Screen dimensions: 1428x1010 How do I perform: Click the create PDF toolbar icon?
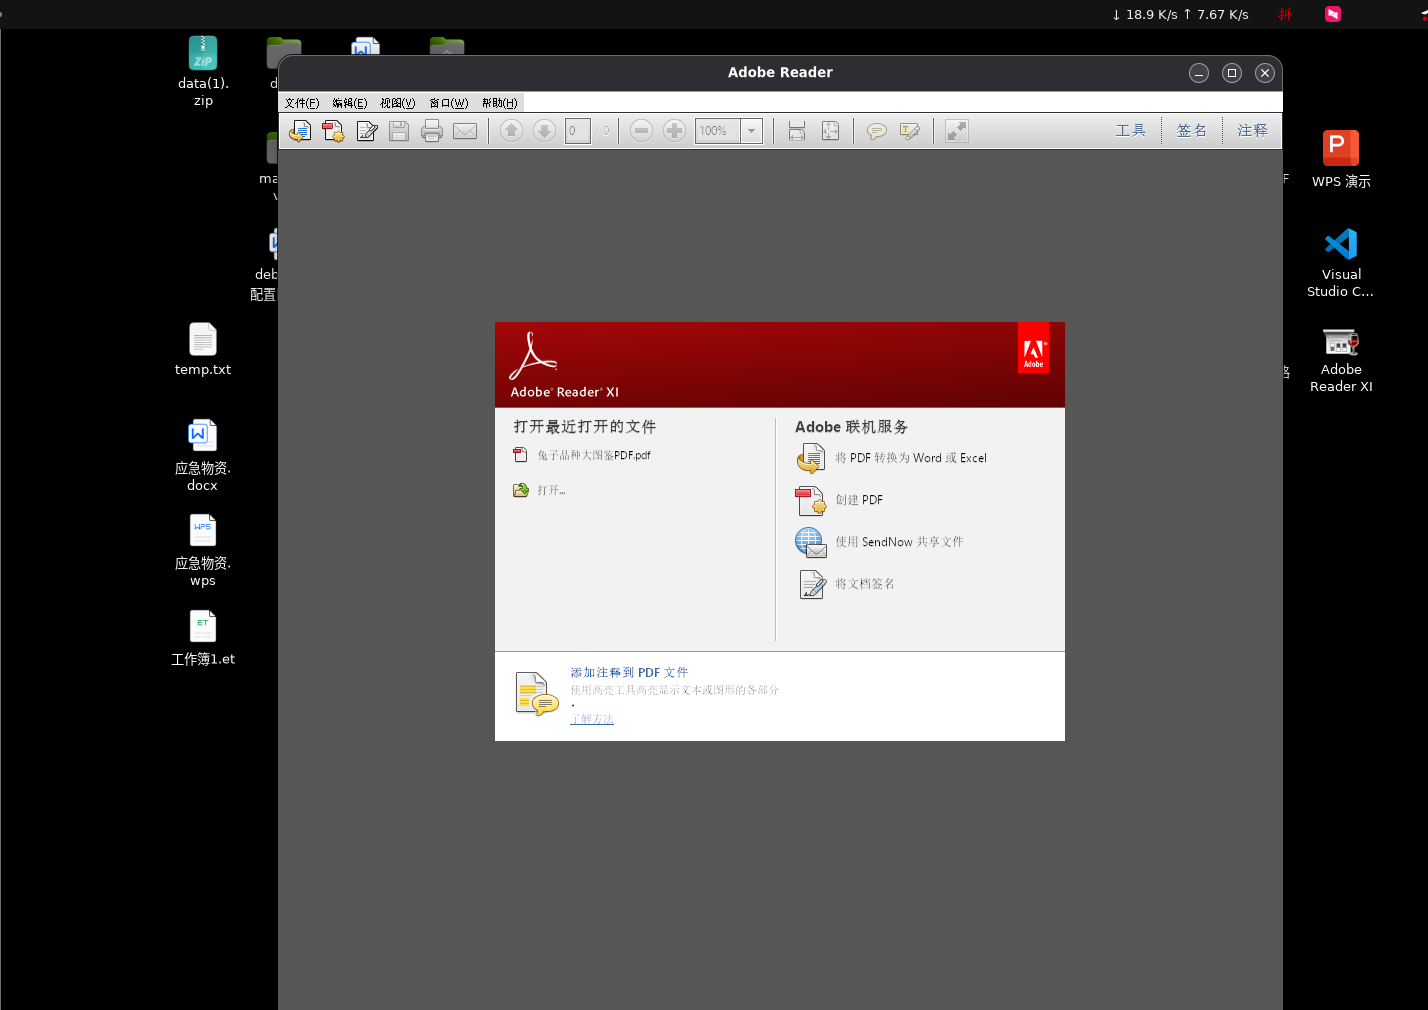click(x=333, y=131)
